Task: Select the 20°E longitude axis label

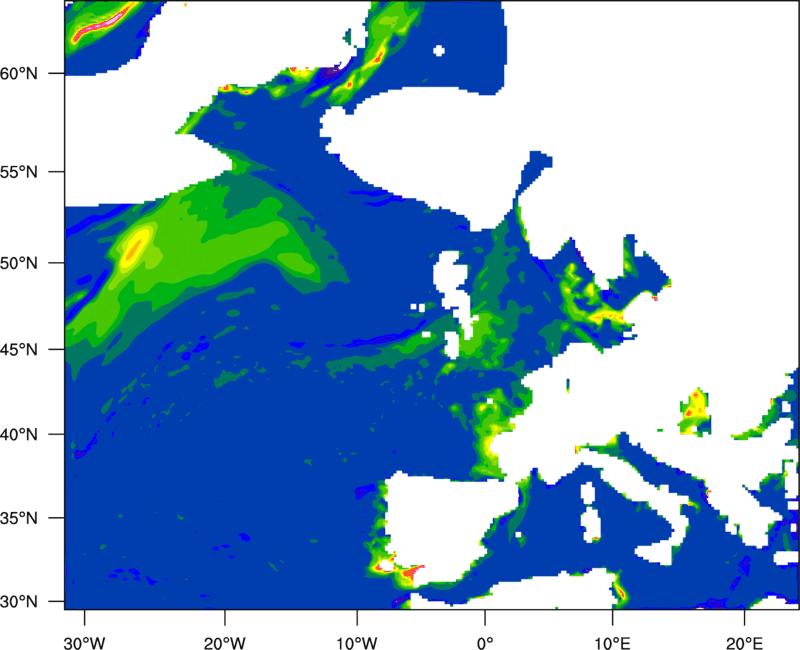Action: coord(744,643)
